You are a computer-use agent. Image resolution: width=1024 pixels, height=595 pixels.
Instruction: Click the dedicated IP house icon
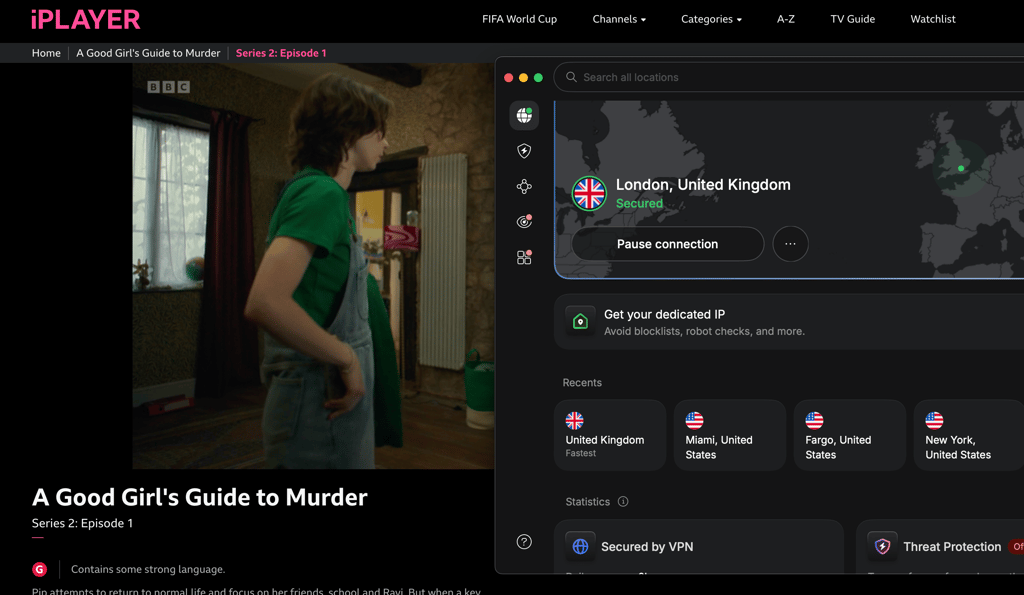[580, 321]
